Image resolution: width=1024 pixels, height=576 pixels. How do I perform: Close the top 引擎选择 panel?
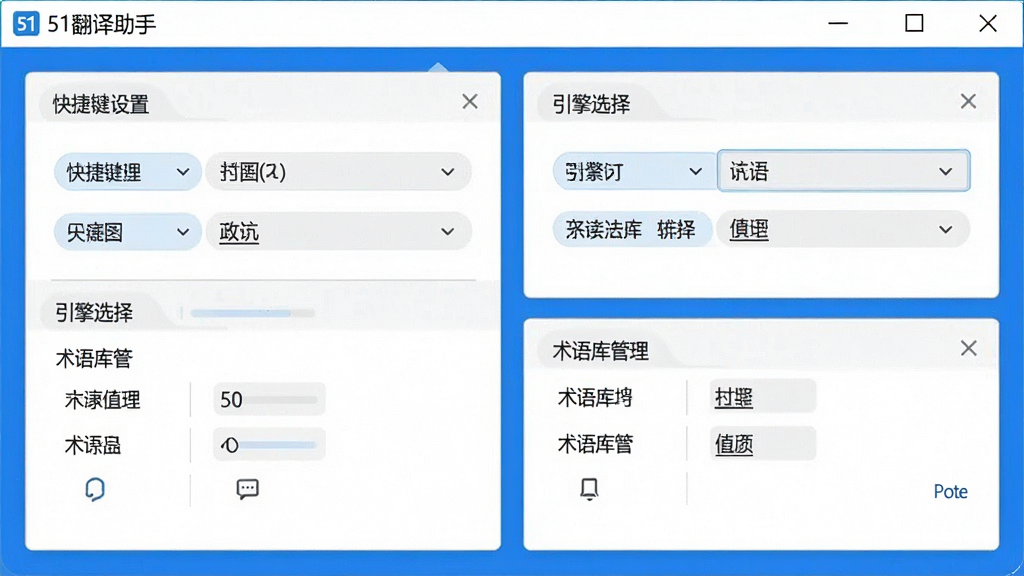tap(968, 101)
